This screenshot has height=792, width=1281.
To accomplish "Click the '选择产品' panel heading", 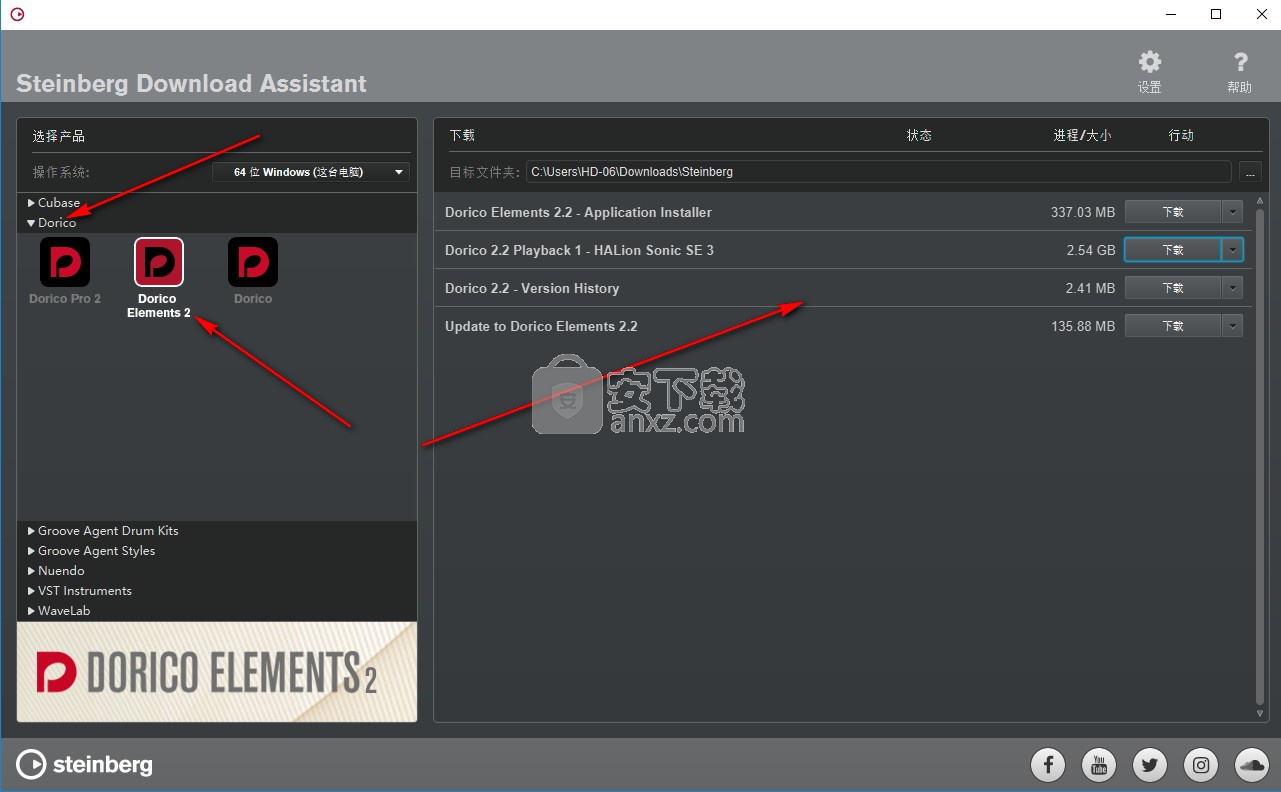I will [59, 136].
